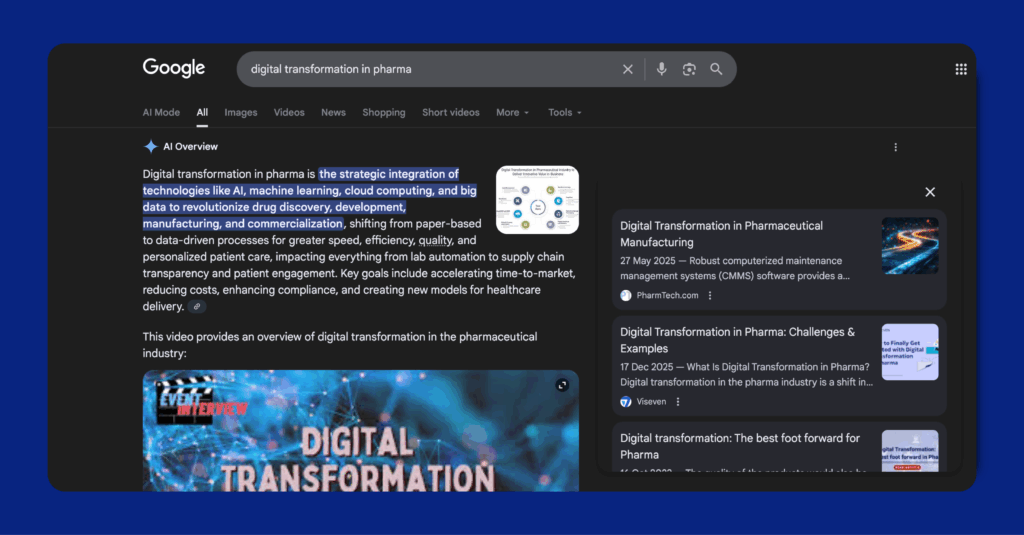This screenshot has width=1024, height=535.
Task: Open 'The best foot forward for Pharma' result
Action: (x=740, y=446)
